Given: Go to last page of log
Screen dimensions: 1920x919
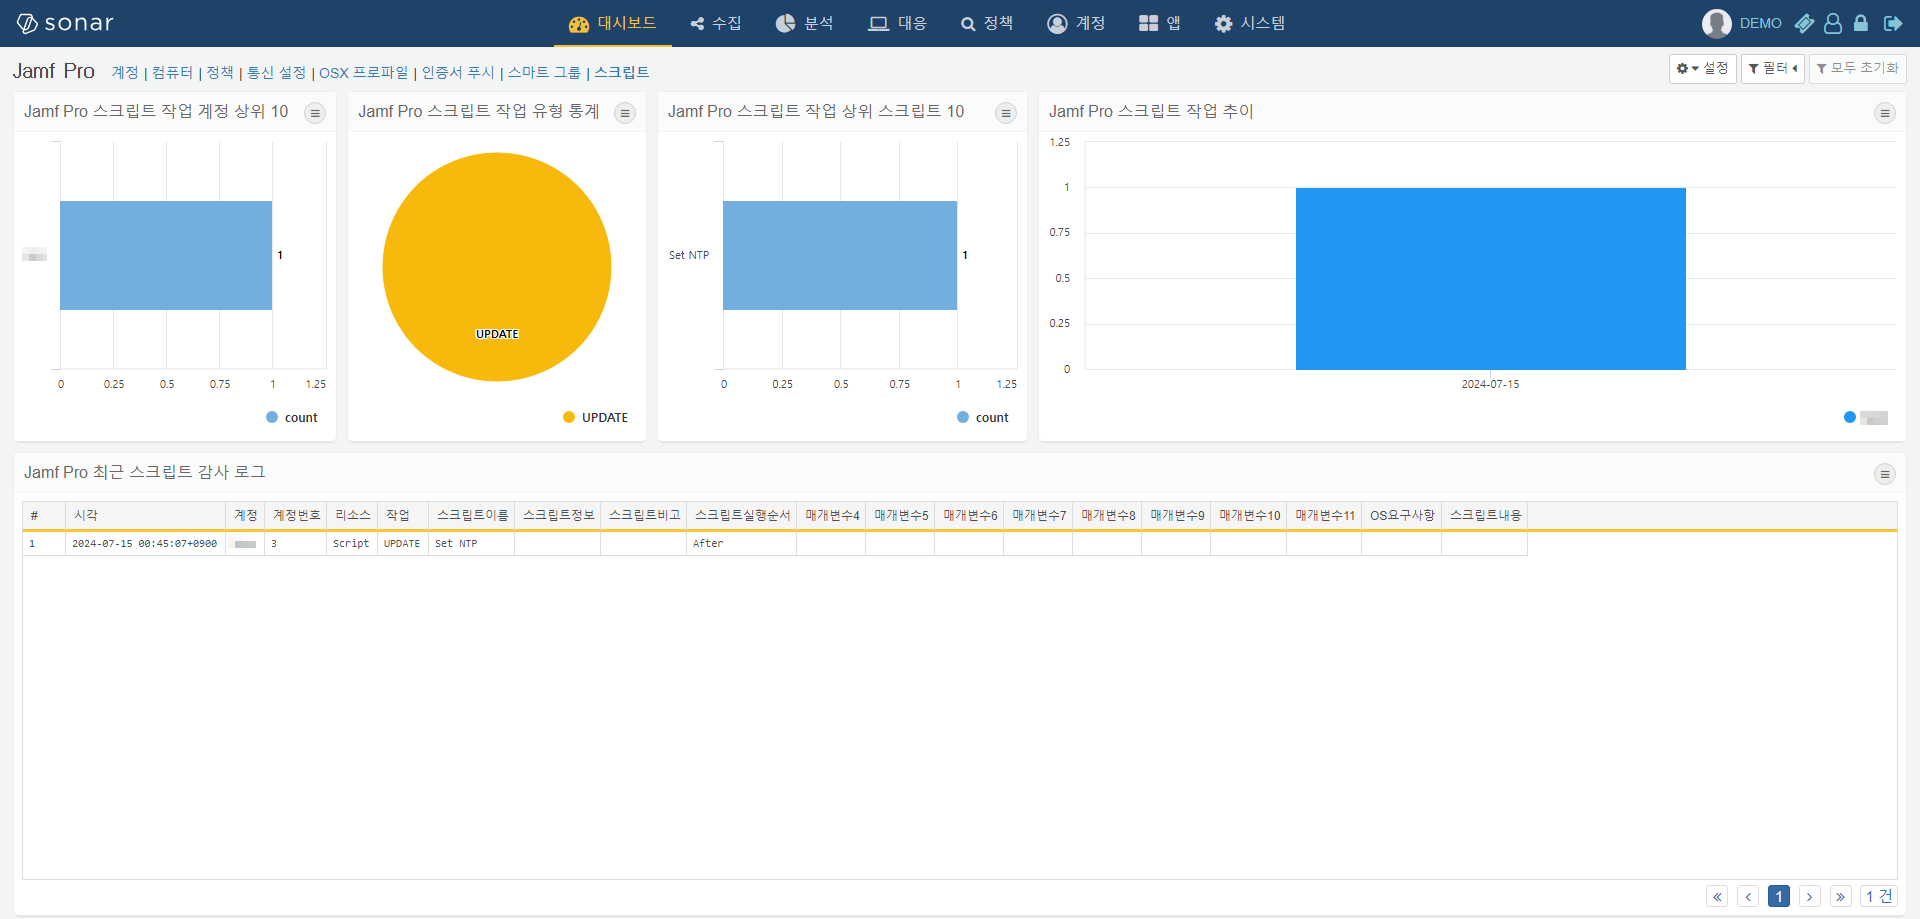Looking at the screenshot, I should point(1841,897).
